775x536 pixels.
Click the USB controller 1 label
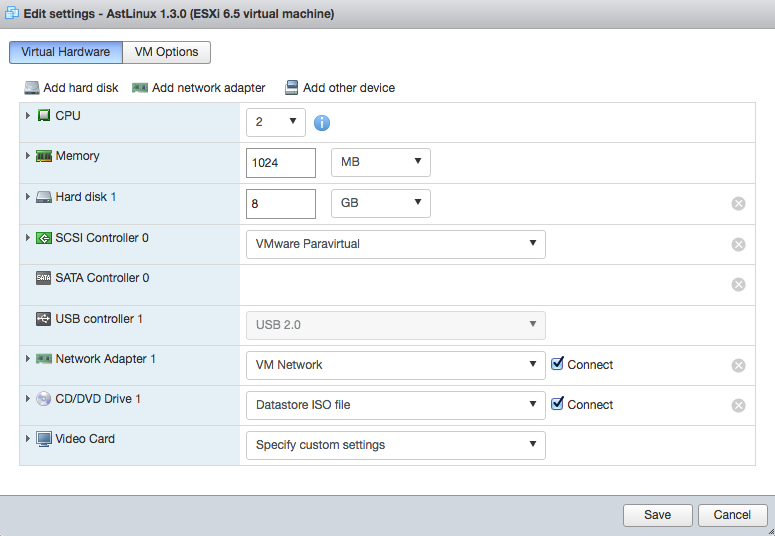pyautogui.click(x=99, y=319)
